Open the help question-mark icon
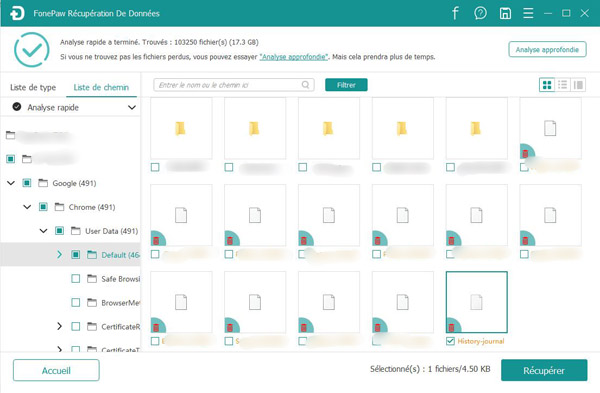Screen dimensions: 600x393 coord(480,13)
